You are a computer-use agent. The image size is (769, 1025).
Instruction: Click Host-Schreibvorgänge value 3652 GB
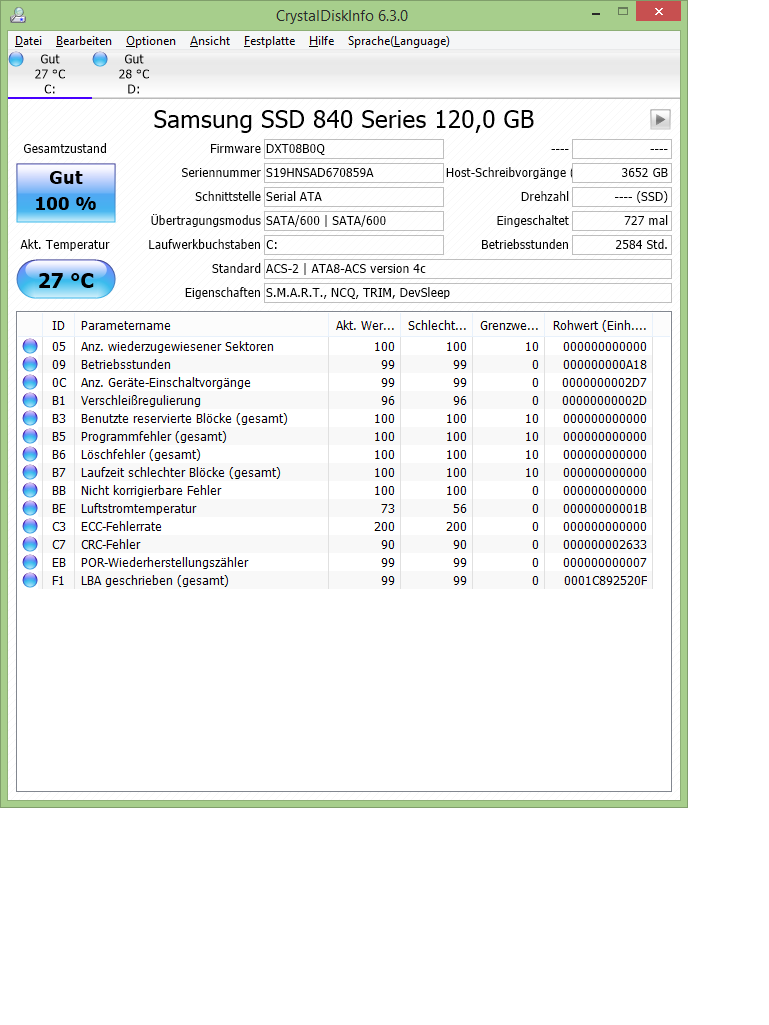(622, 173)
